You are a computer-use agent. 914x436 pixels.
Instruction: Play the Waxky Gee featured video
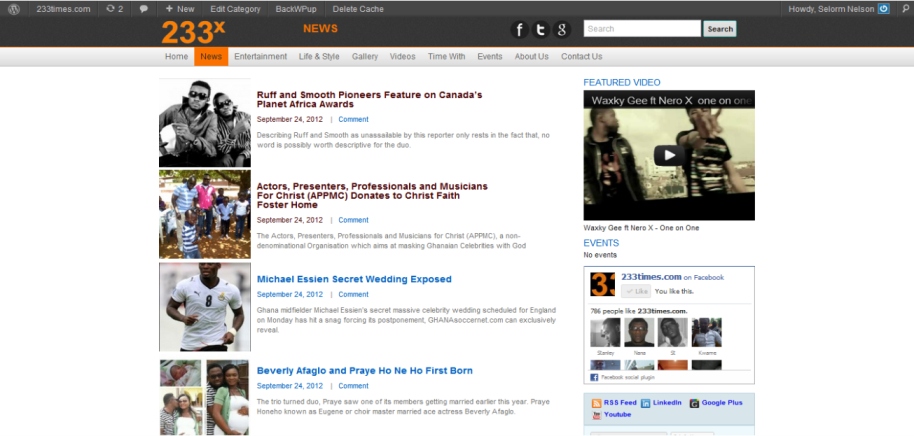pyautogui.click(x=669, y=155)
